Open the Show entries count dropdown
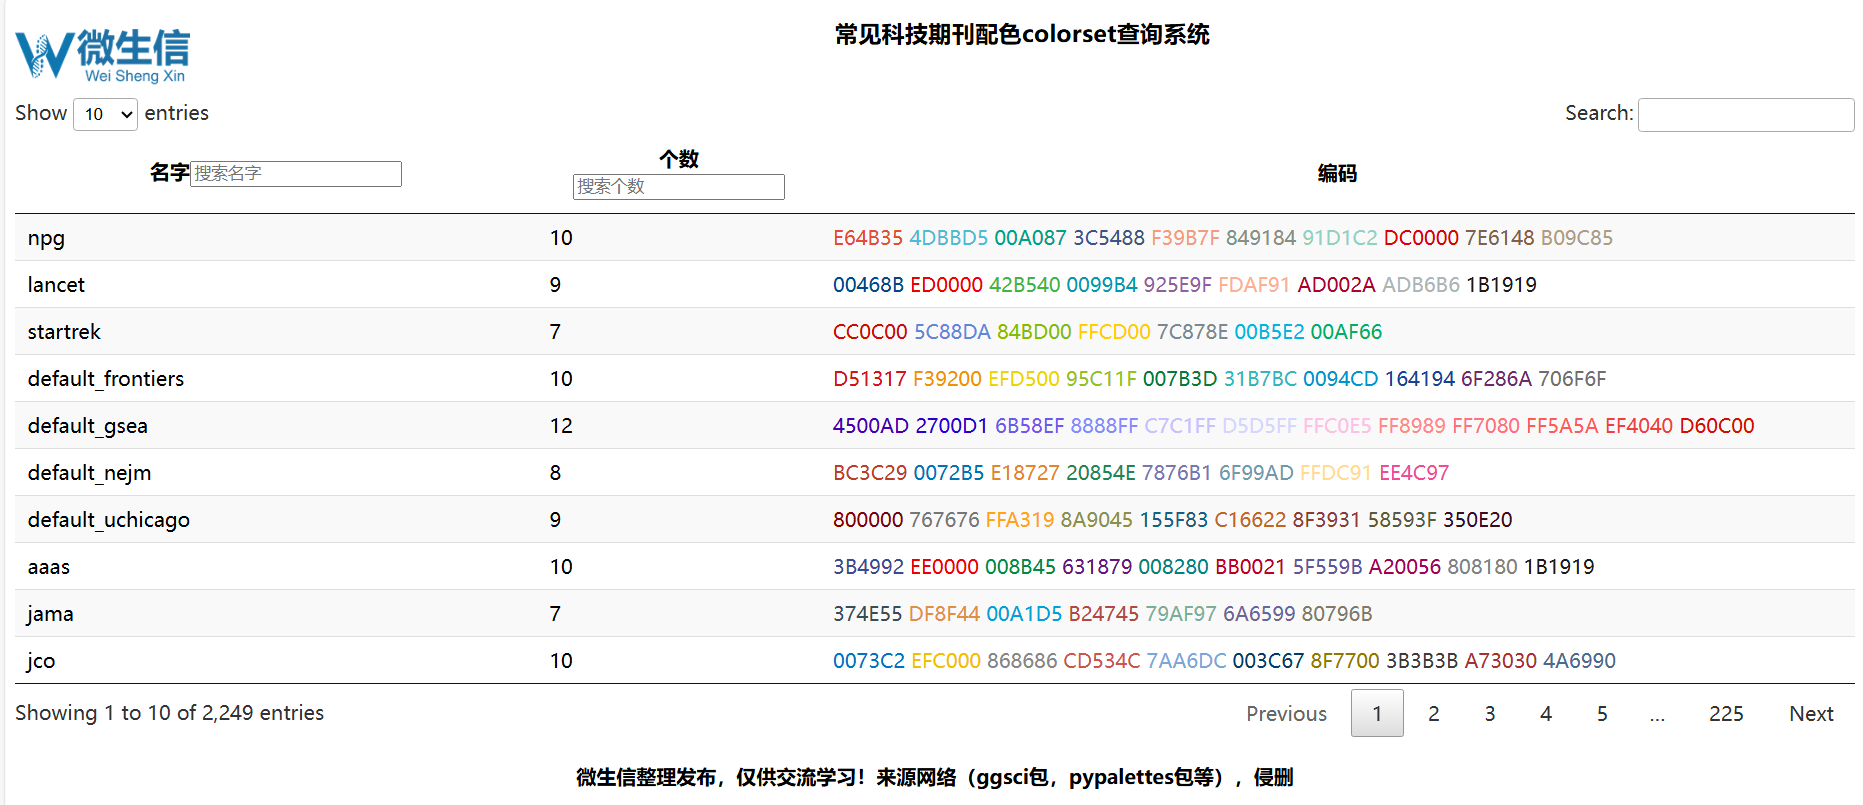Image resolution: width=1863 pixels, height=805 pixels. (x=105, y=114)
